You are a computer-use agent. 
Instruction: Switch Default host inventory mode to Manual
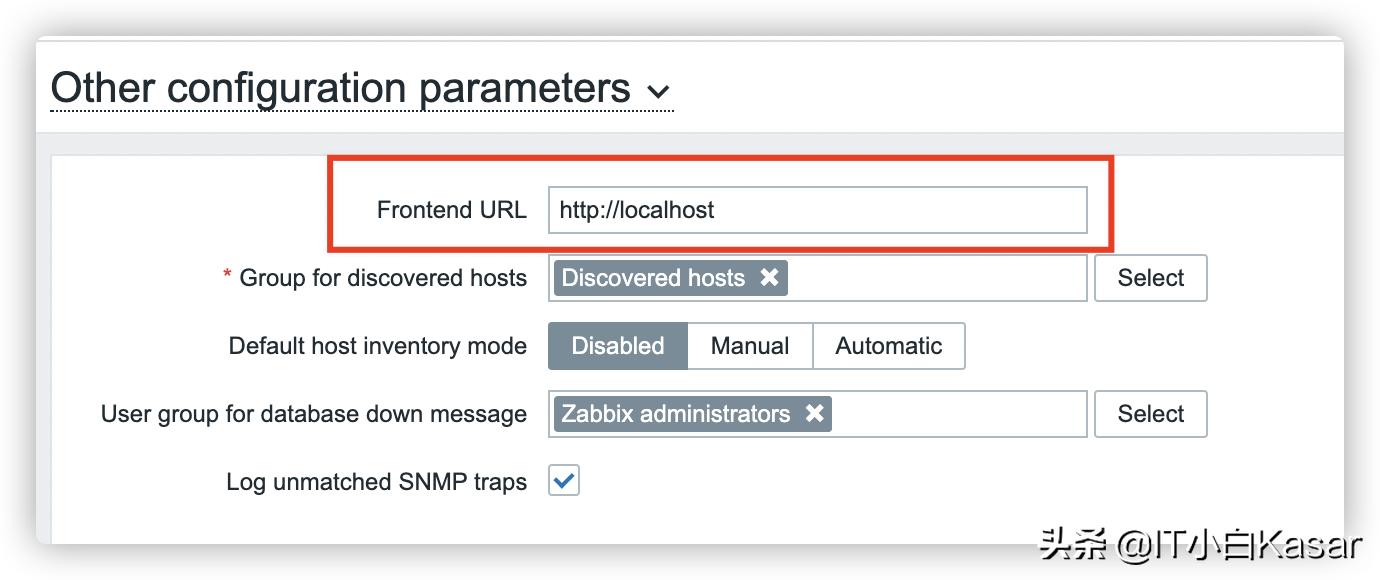749,345
